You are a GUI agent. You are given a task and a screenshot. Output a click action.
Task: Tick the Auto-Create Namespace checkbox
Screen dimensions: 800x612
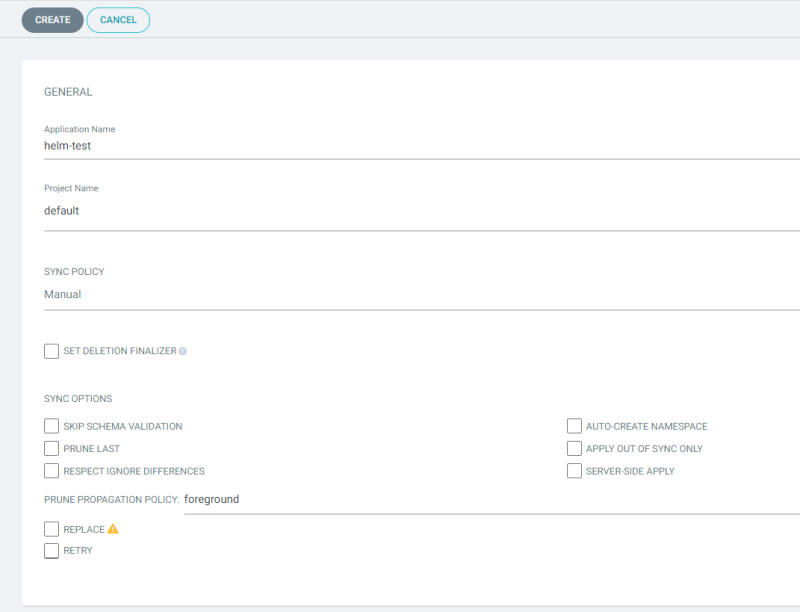pyautogui.click(x=574, y=426)
